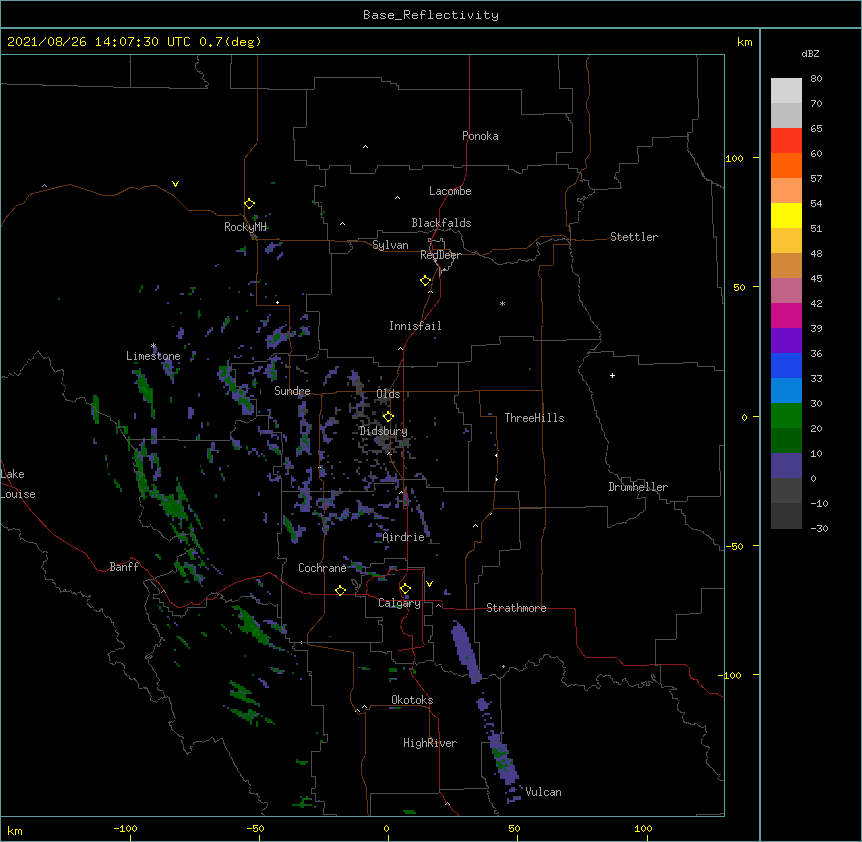The height and width of the screenshot is (842, 862).
Task: Click the Innisfail town label
Action: point(415,326)
